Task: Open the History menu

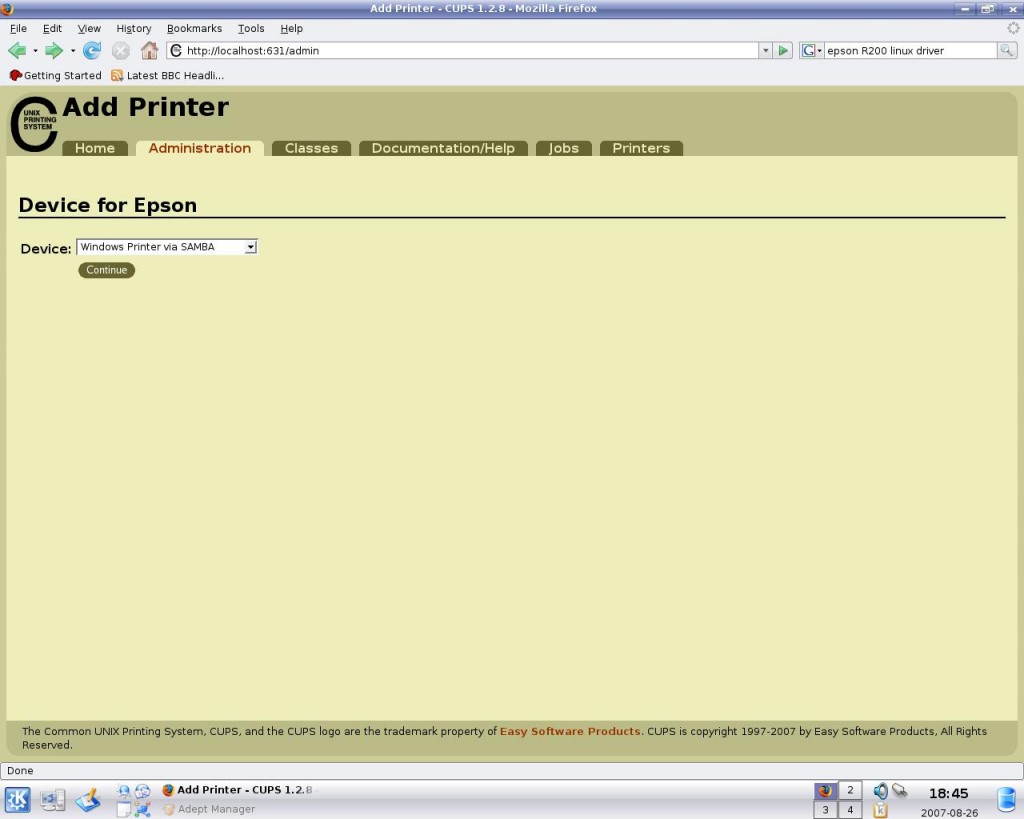Action: pos(134,29)
